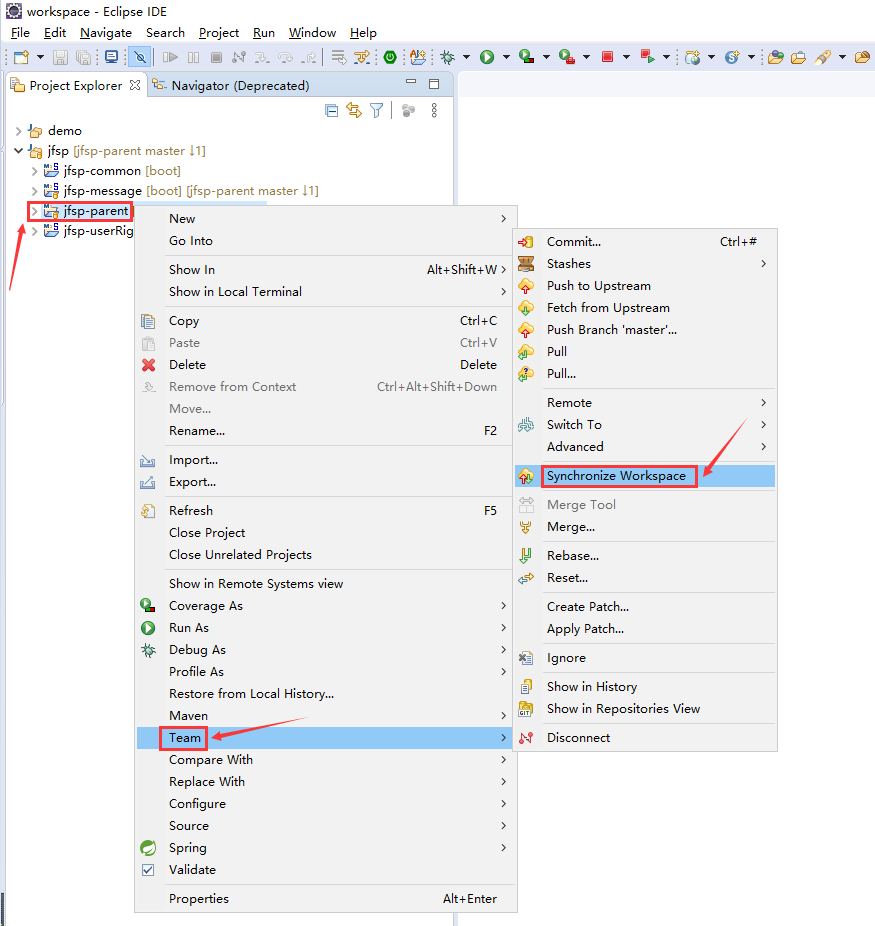Image resolution: width=875 pixels, height=926 pixels.
Task: Open the Project Explorer filter funnel icon
Action: tap(376, 110)
